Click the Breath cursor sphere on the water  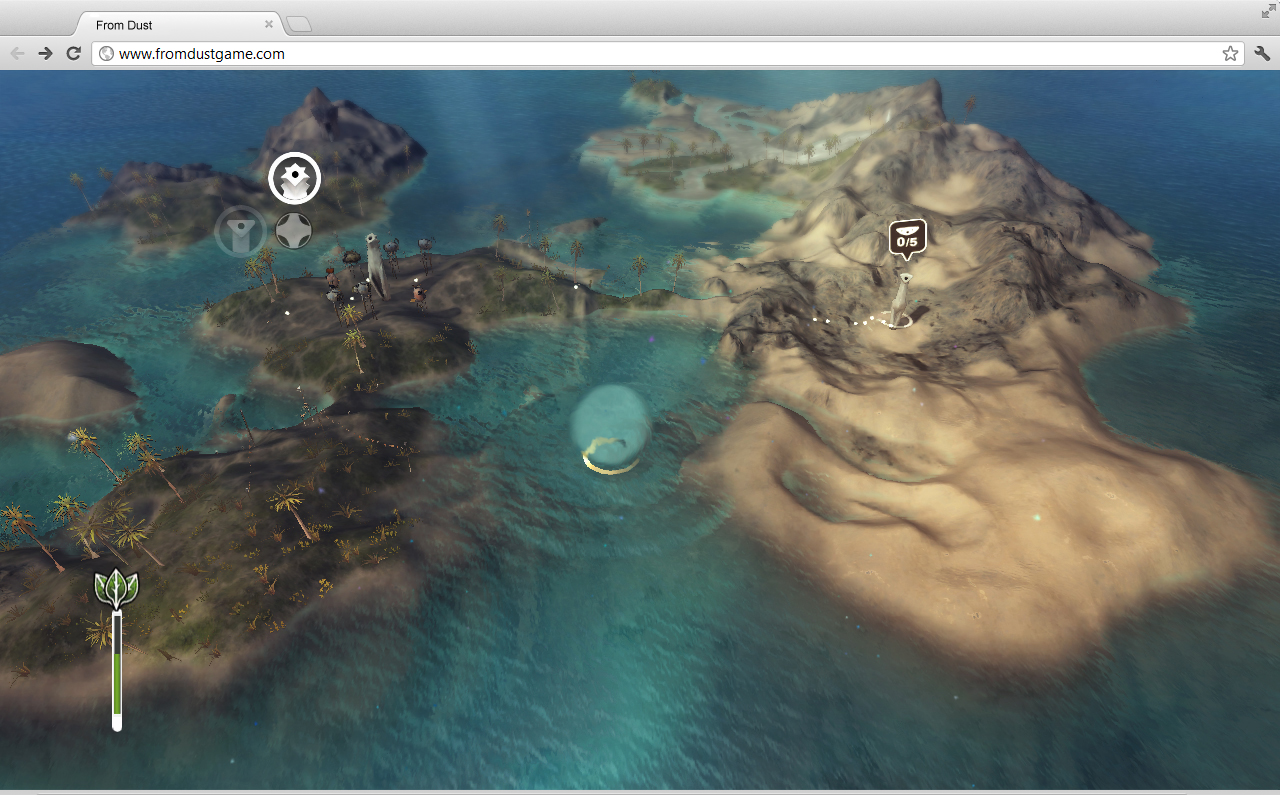pos(611,430)
